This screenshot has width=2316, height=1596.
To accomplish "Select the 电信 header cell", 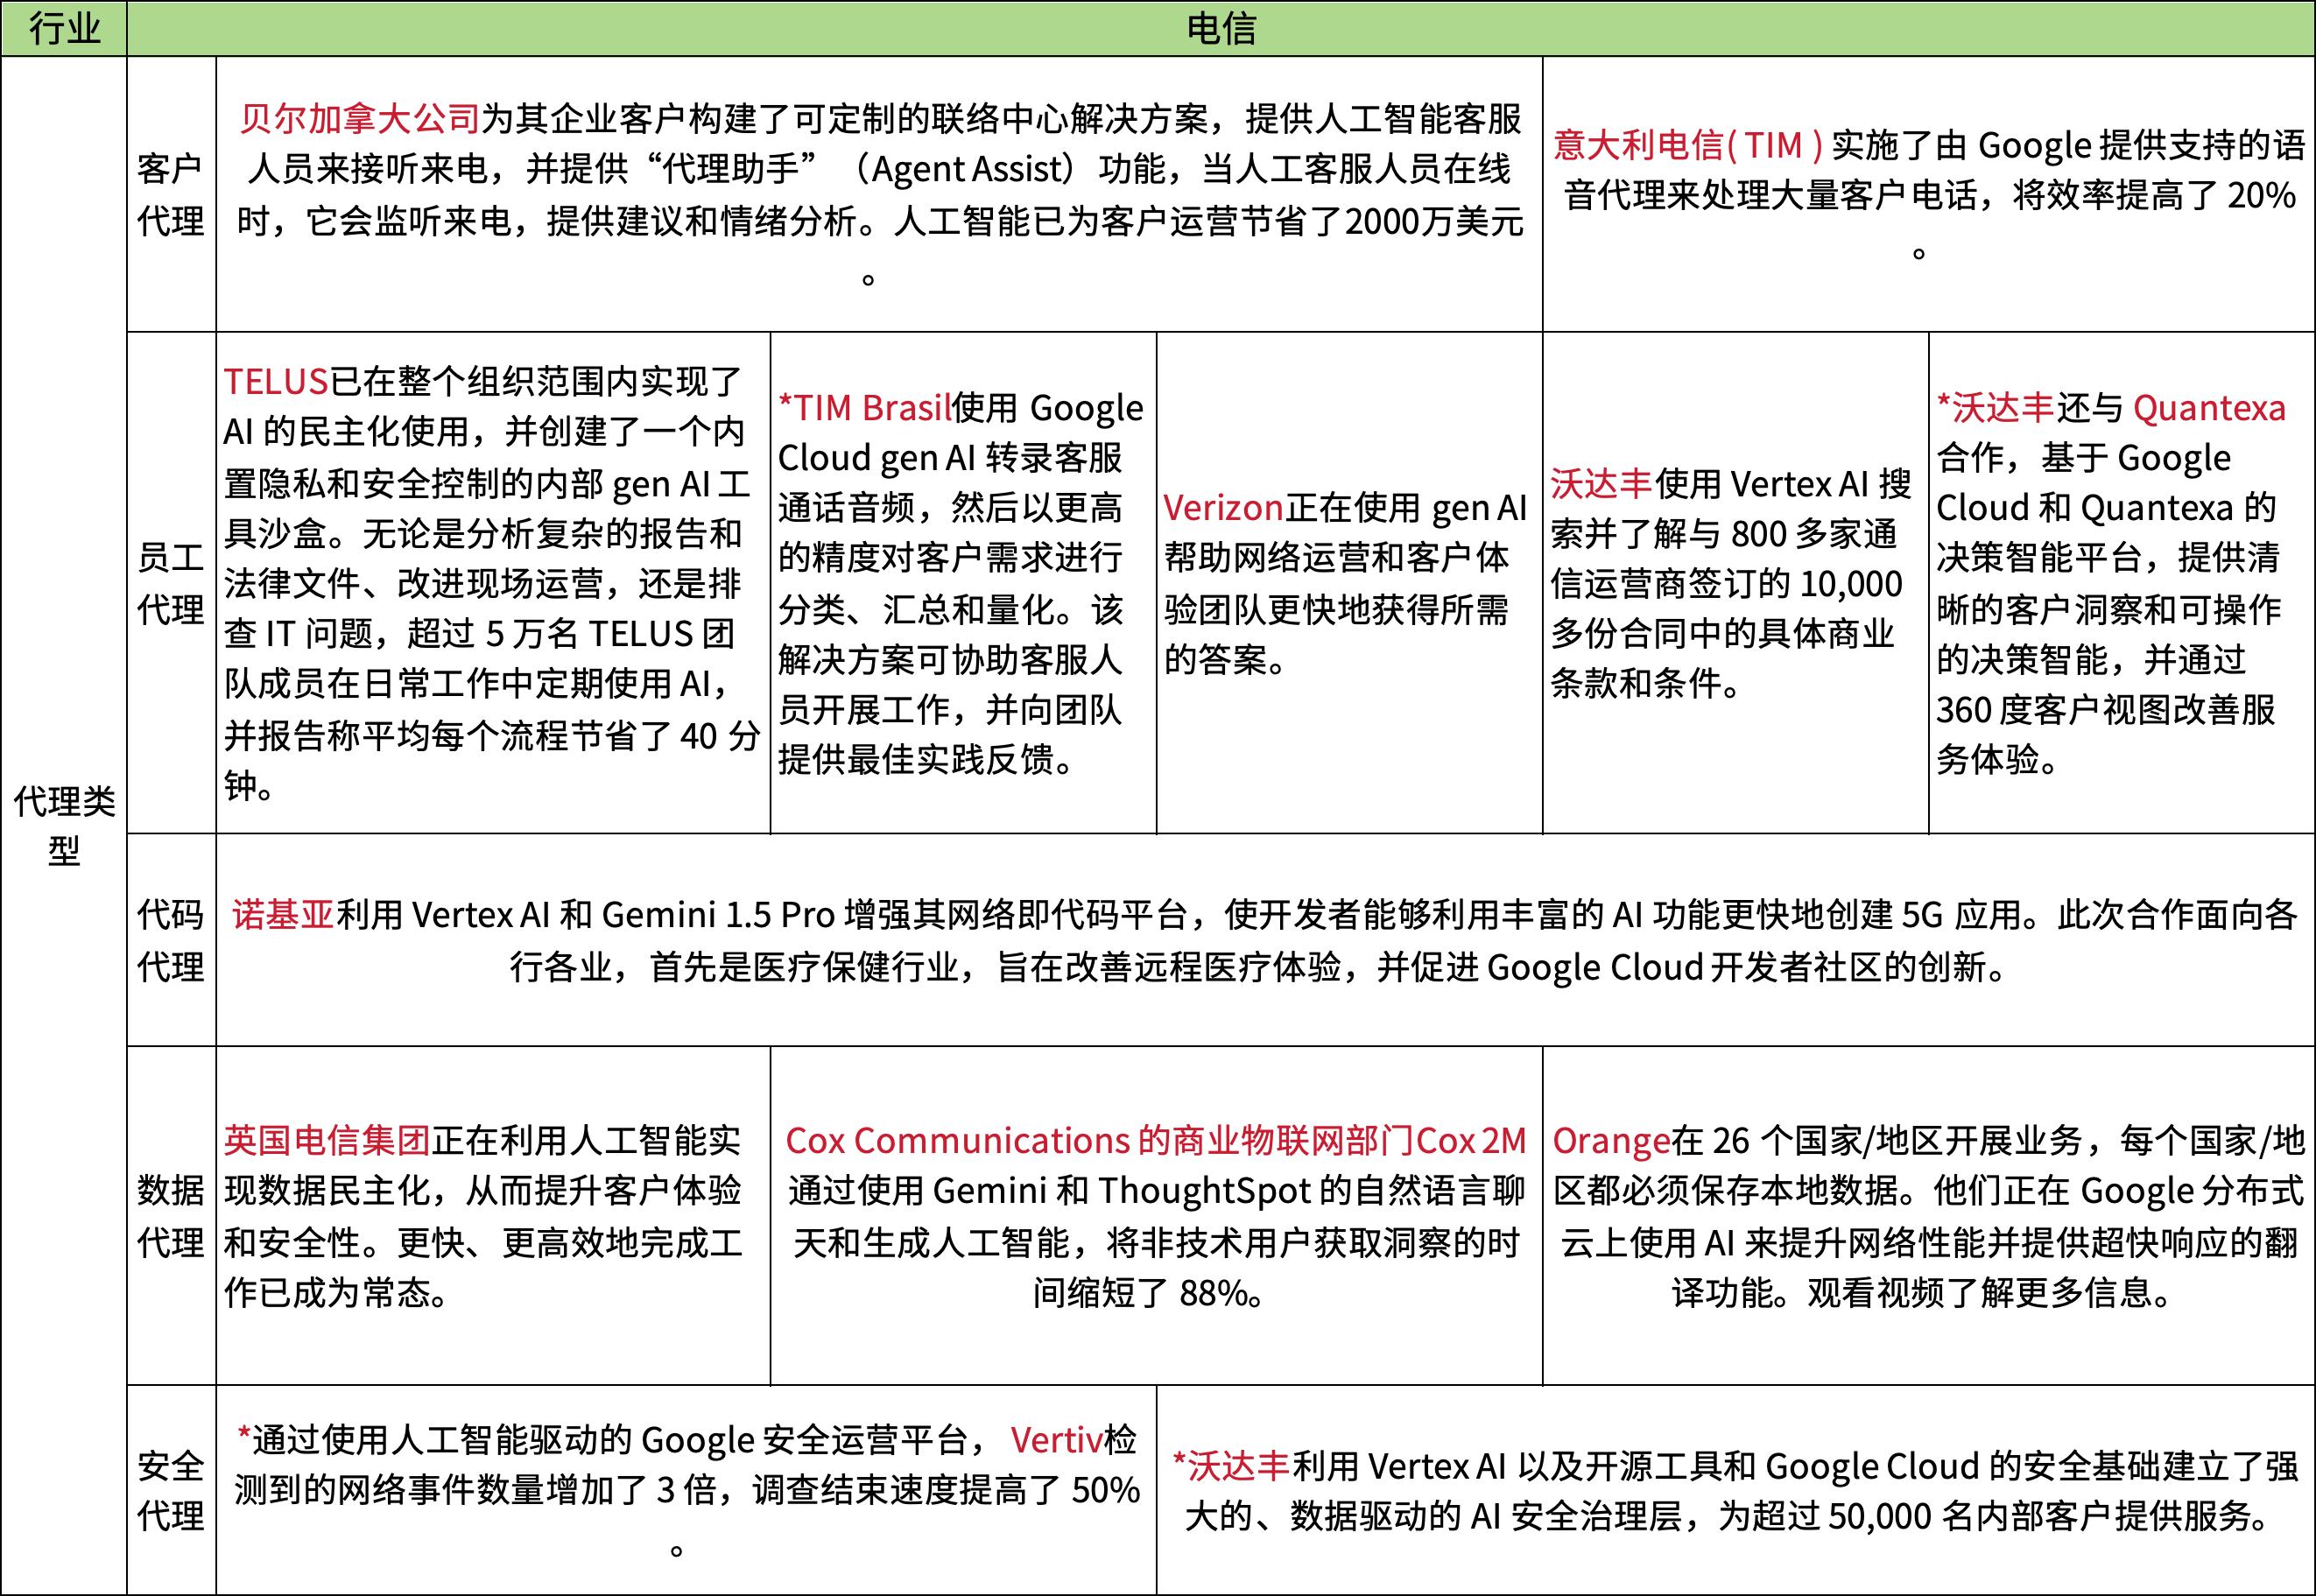I will [1221, 28].
